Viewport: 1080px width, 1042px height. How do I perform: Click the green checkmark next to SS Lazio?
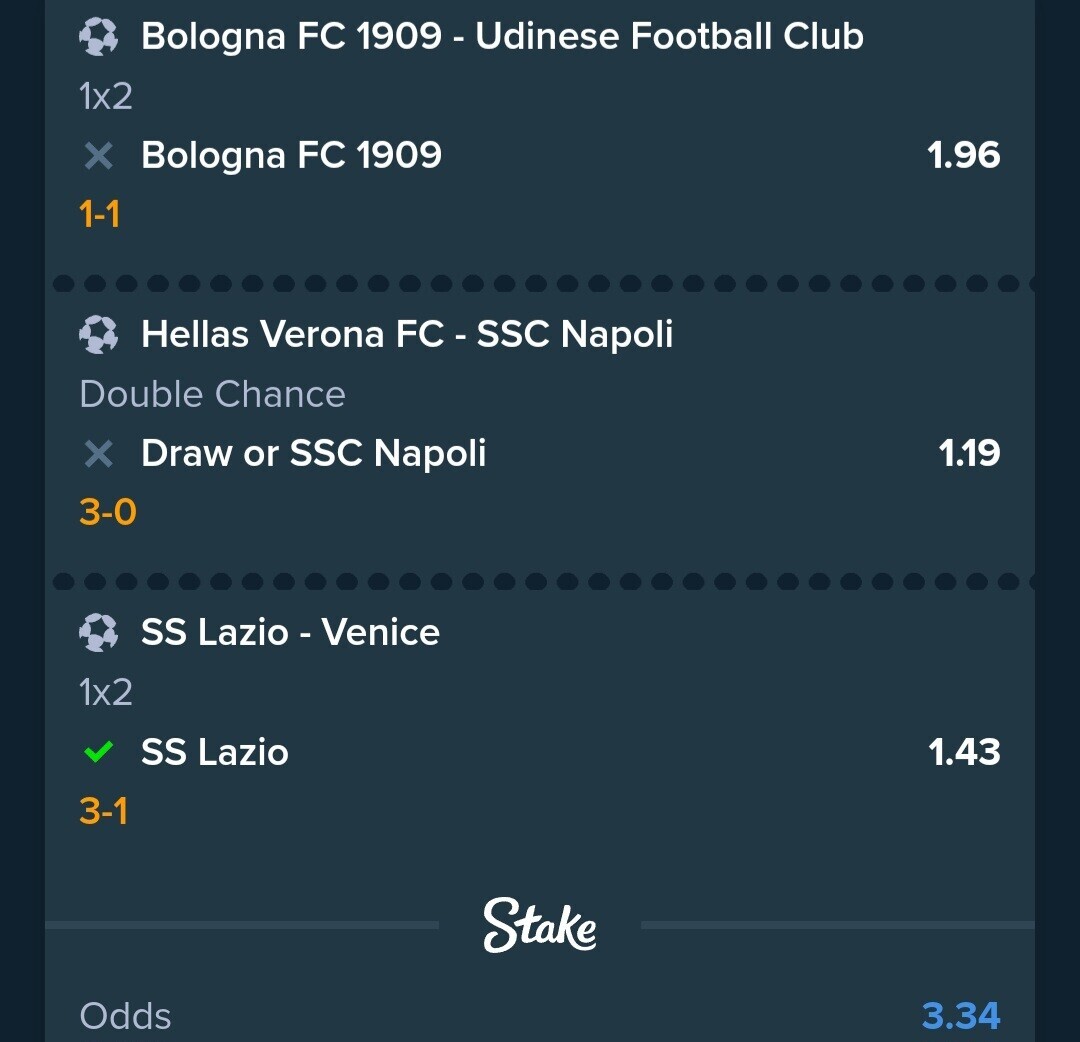pos(98,752)
